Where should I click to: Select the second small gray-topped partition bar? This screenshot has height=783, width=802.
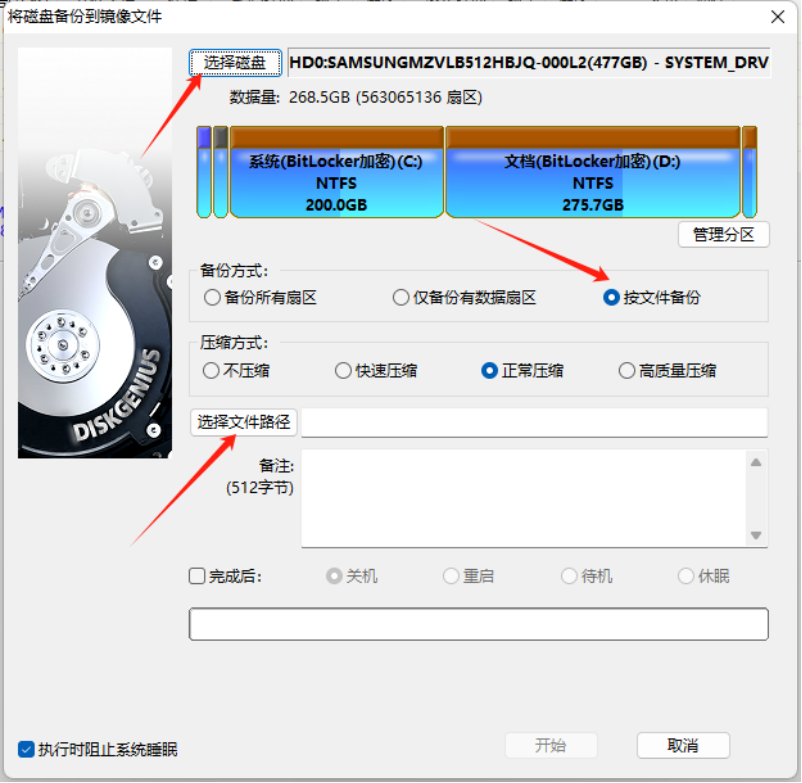pos(220,172)
